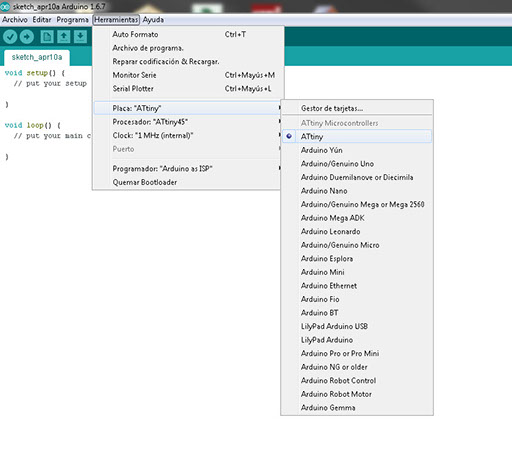The height and width of the screenshot is (470, 512).
Task: Click the New sketch file icon
Action: tap(47, 36)
